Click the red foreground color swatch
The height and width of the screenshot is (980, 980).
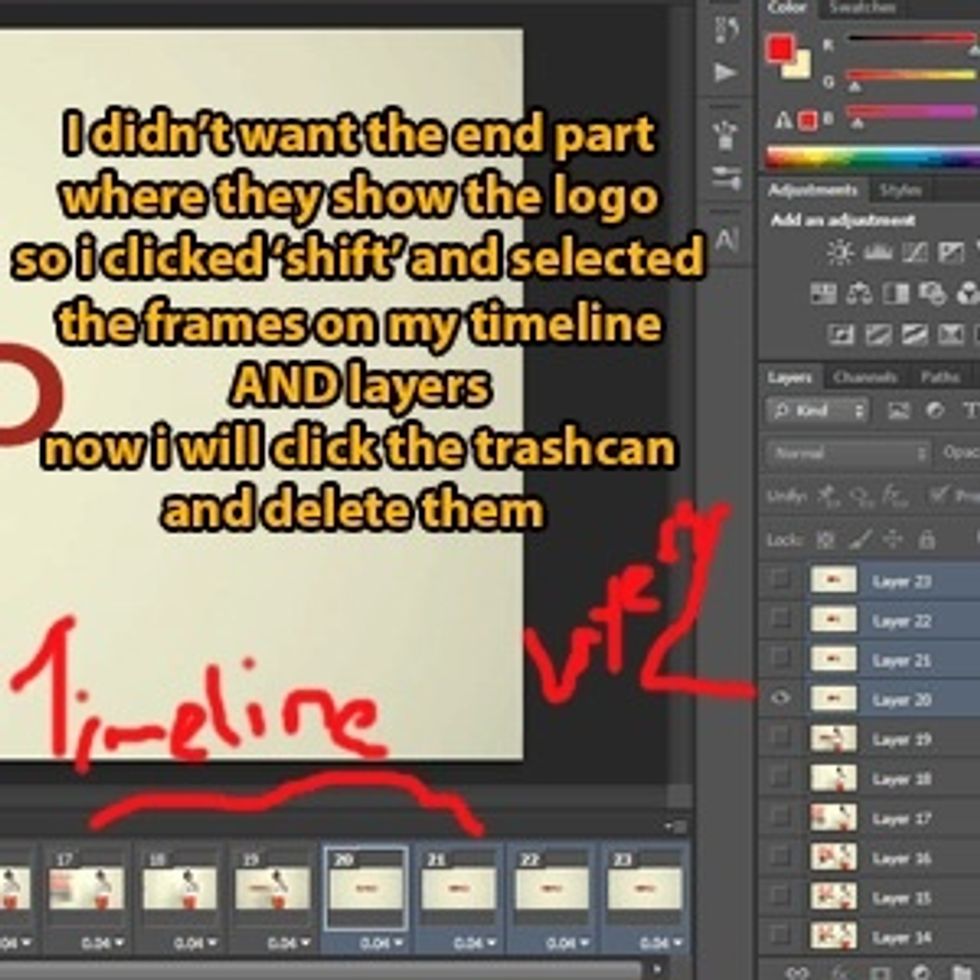click(779, 48)
